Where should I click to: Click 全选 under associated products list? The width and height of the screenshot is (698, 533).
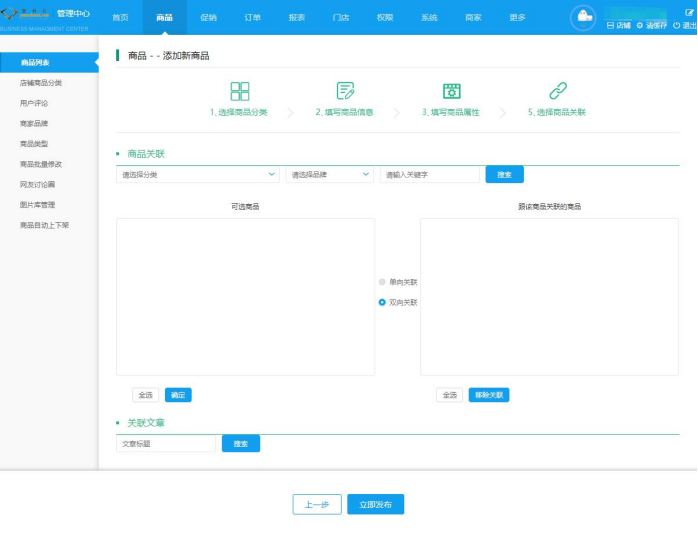click(x=450, y=395)
